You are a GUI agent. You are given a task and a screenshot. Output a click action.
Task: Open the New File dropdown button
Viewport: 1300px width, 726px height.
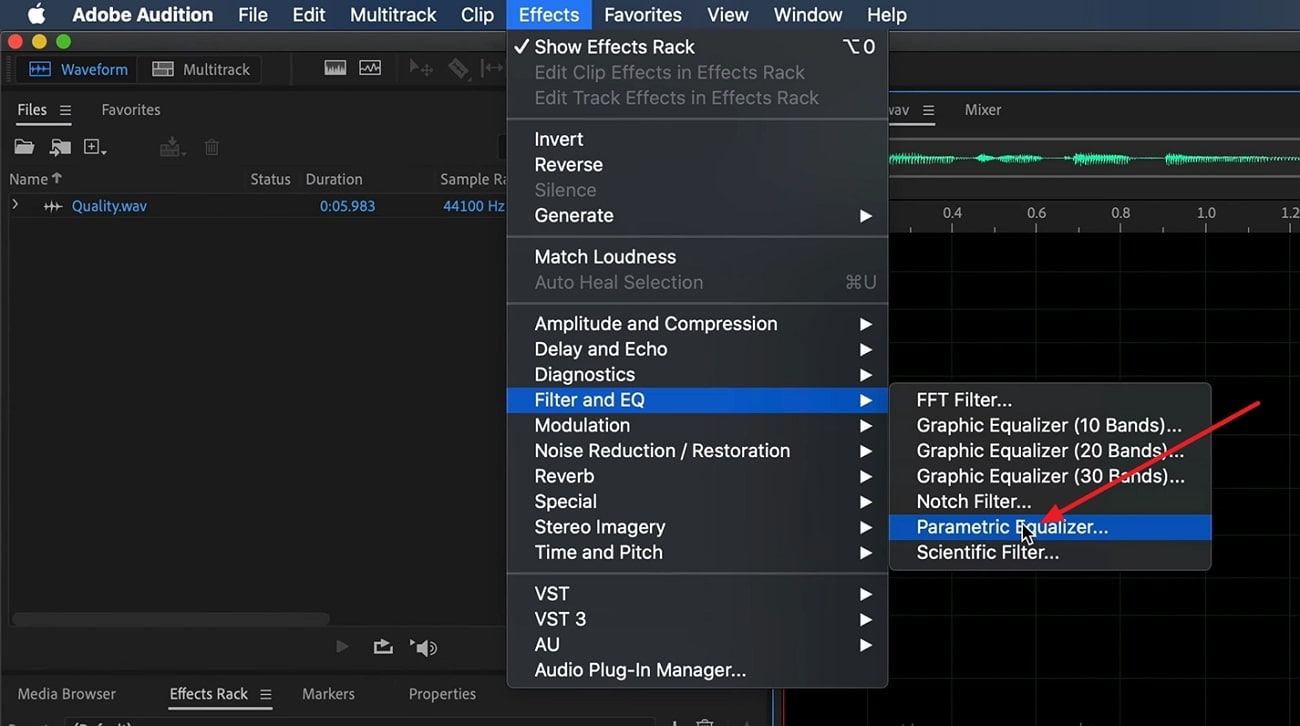(95, 147)
